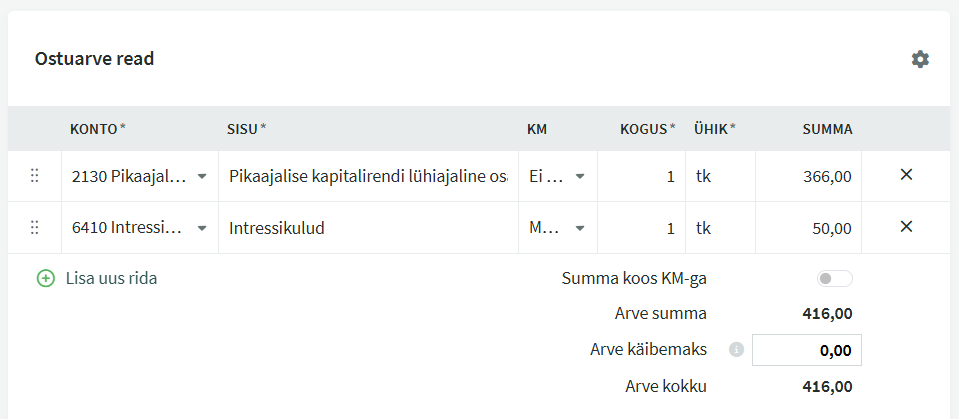The width and height of the screenshot is (959, 419).
Task: Click Lisa uus rida link
Action: 111,279
